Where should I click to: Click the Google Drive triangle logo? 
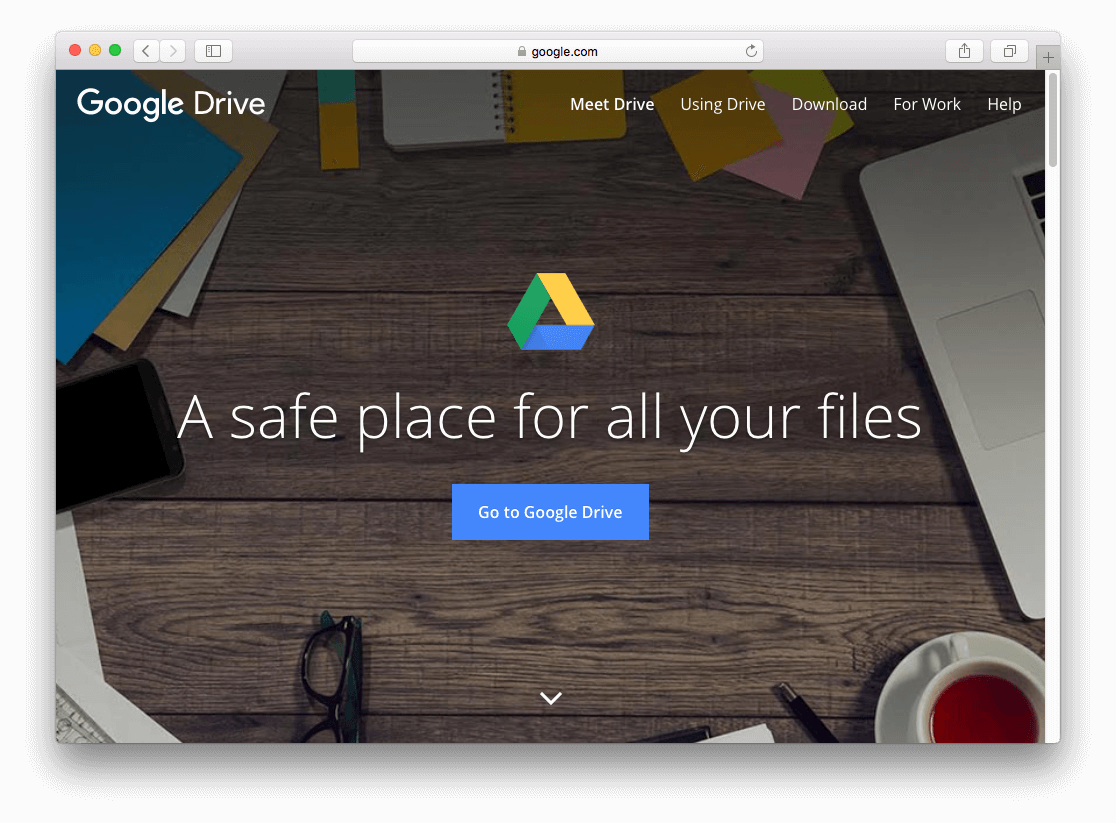(551, 310)
